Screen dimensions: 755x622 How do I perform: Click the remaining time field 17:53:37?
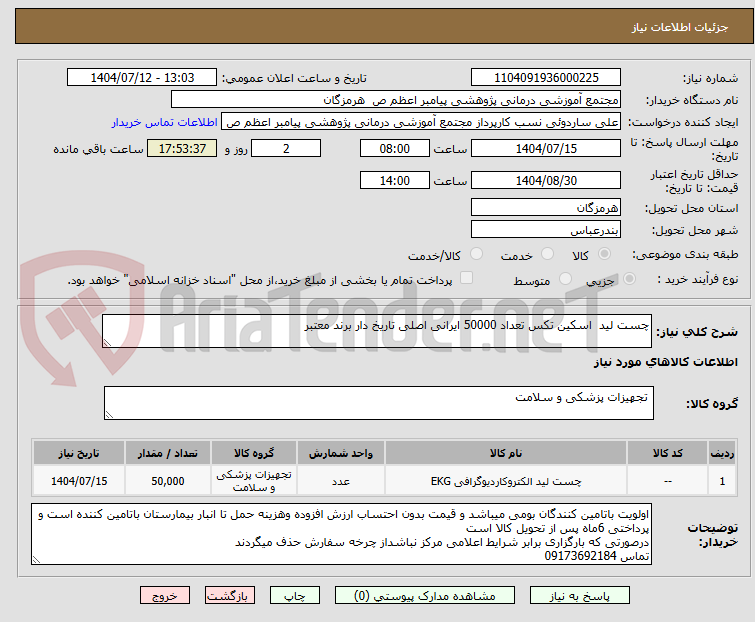coord(182,148)
